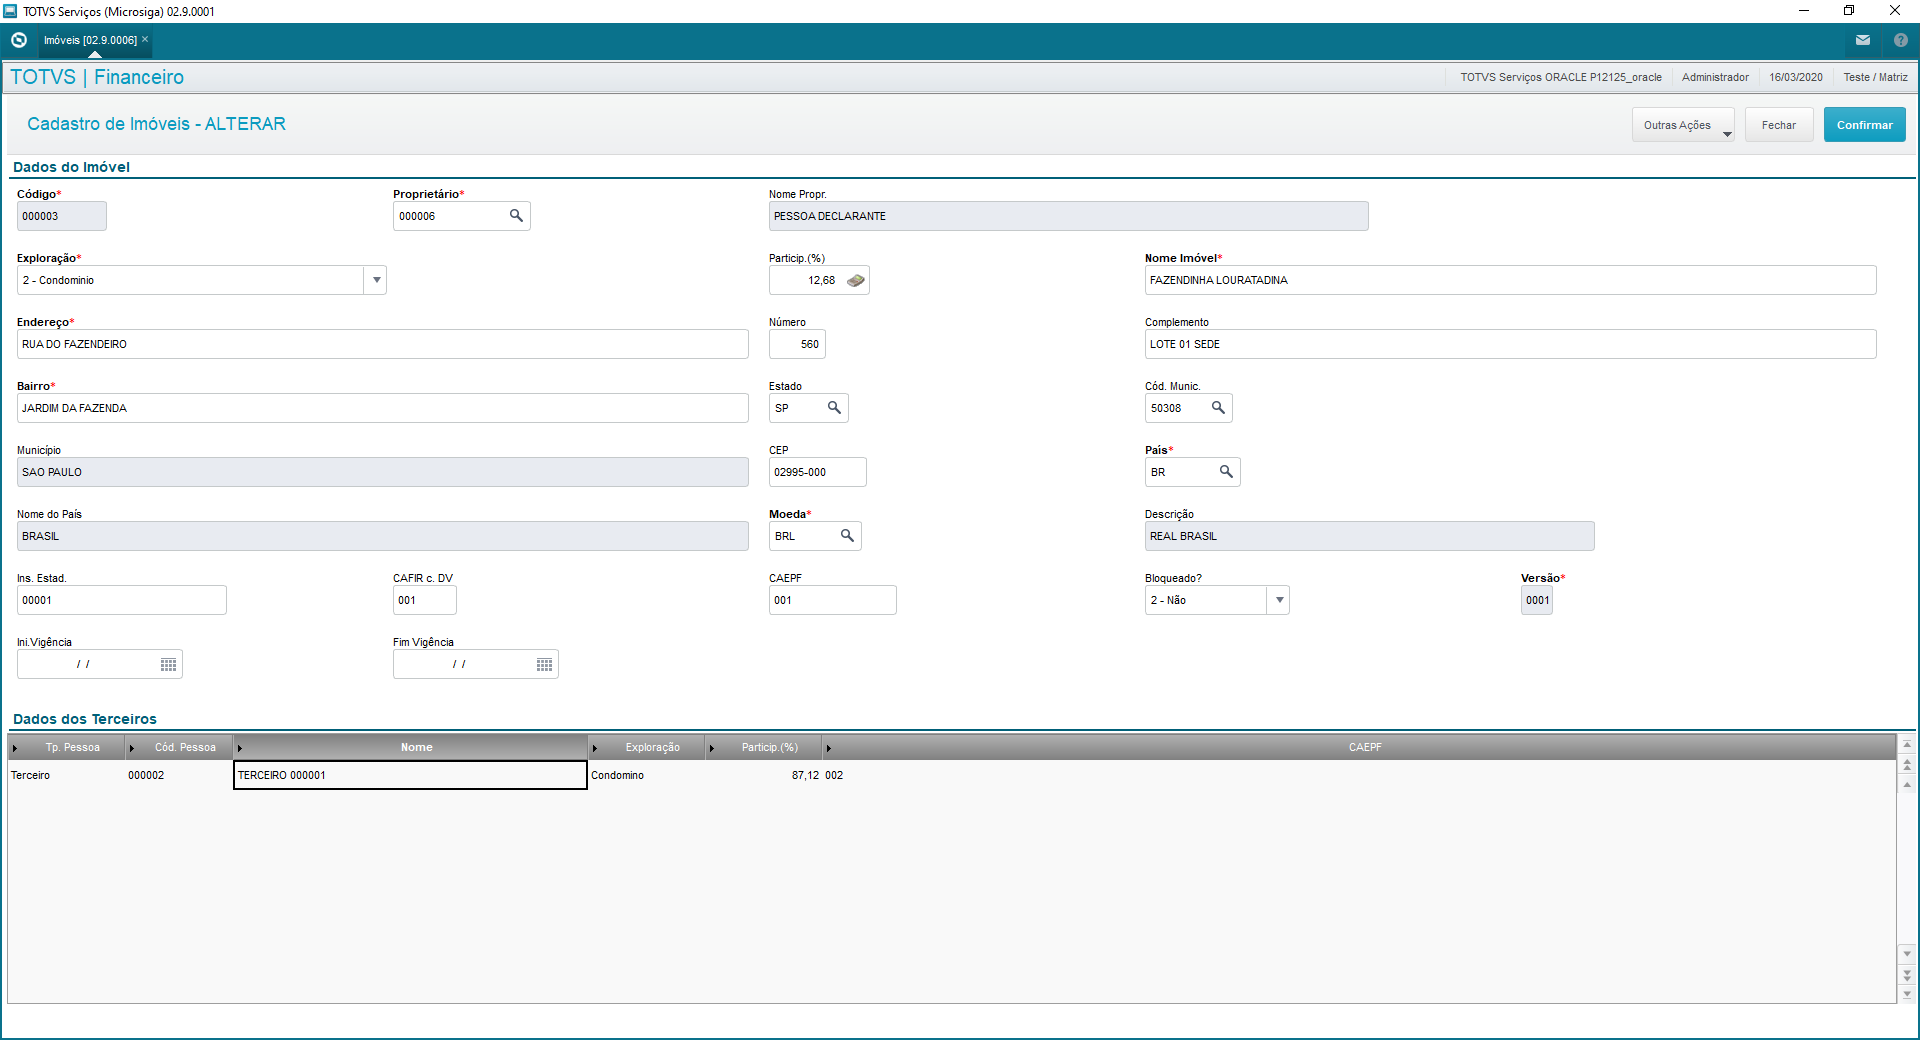Select TERCEIRO 000001 cell in grid

410,775
